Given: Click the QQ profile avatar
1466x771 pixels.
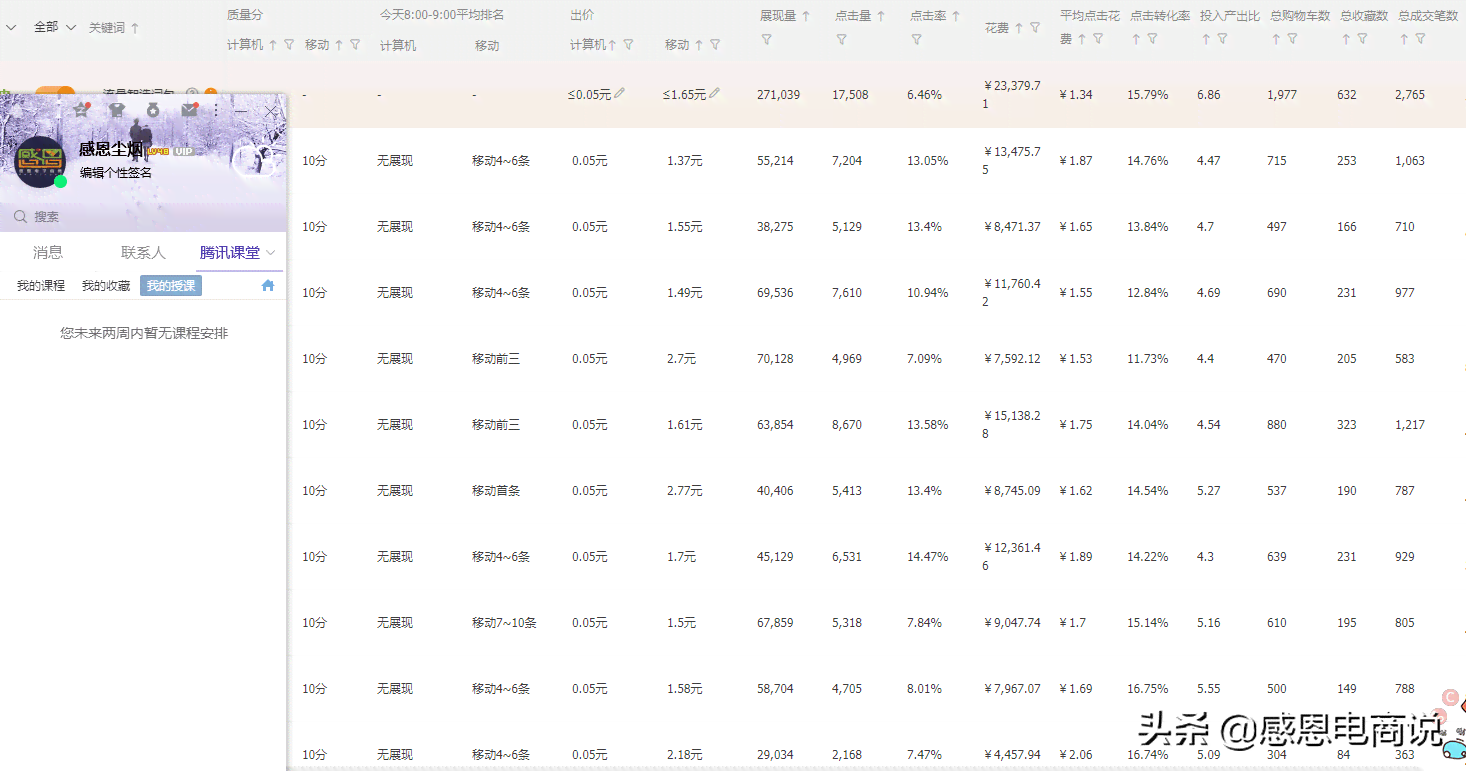Looking at the screenshot, I should point(41,161).
